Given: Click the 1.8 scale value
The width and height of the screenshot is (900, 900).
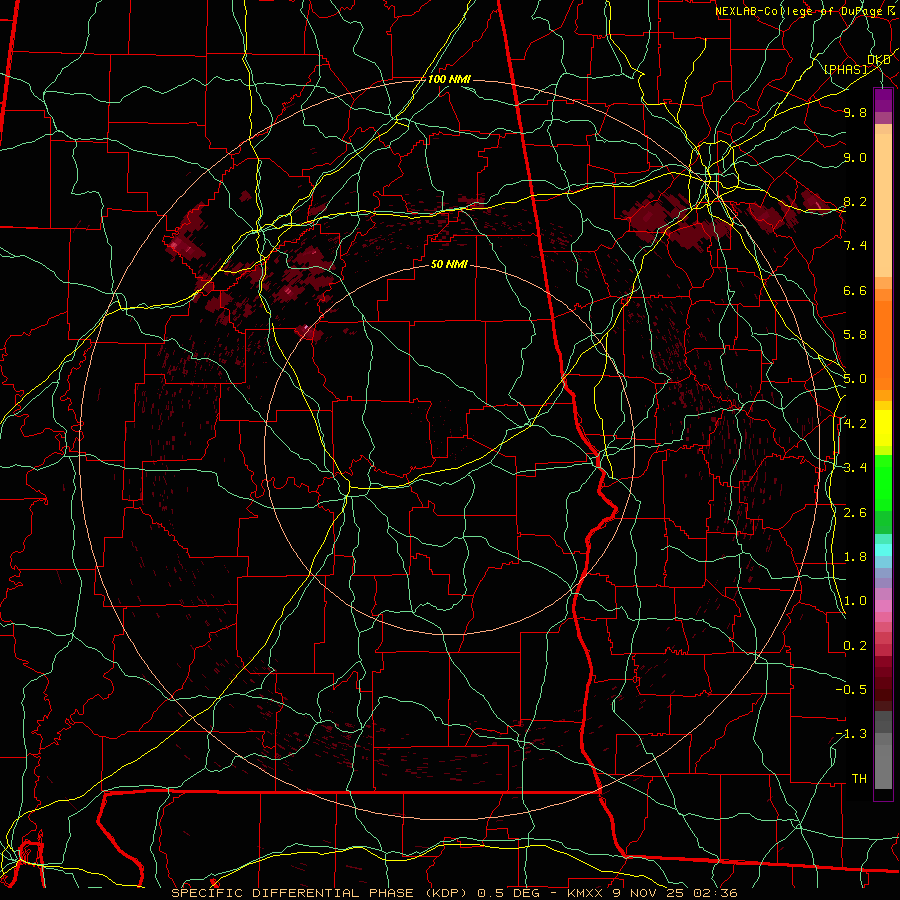Looking at the screenshot, I should pos(855,557).
